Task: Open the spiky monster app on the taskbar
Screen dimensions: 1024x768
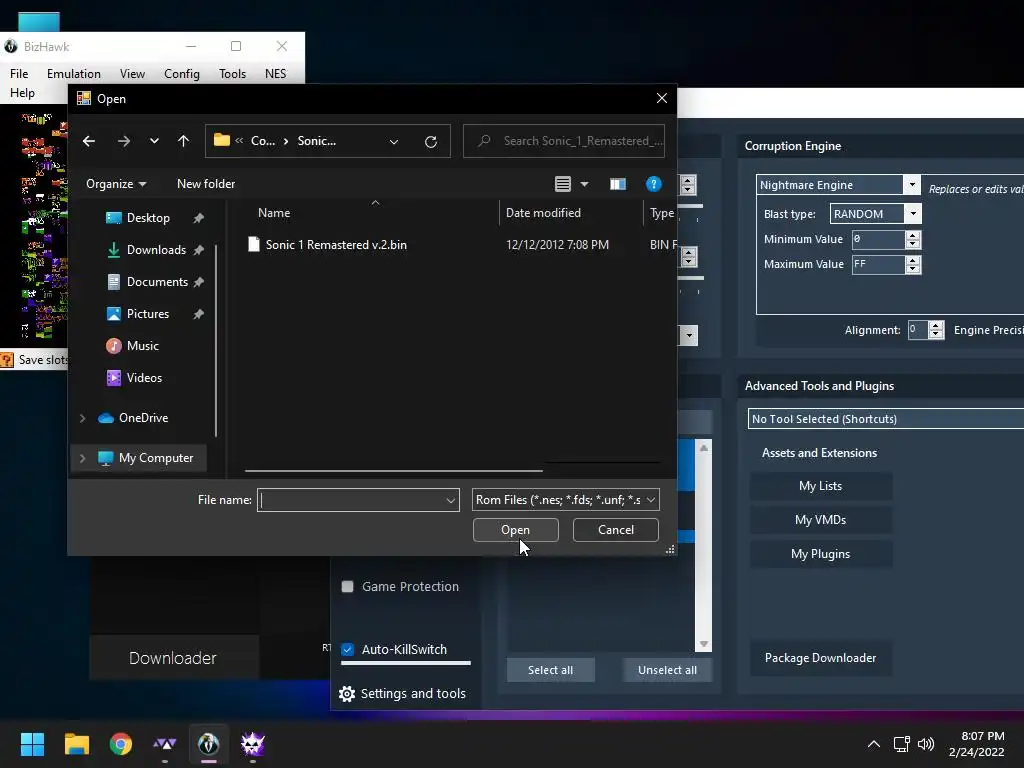Action: 253,744
